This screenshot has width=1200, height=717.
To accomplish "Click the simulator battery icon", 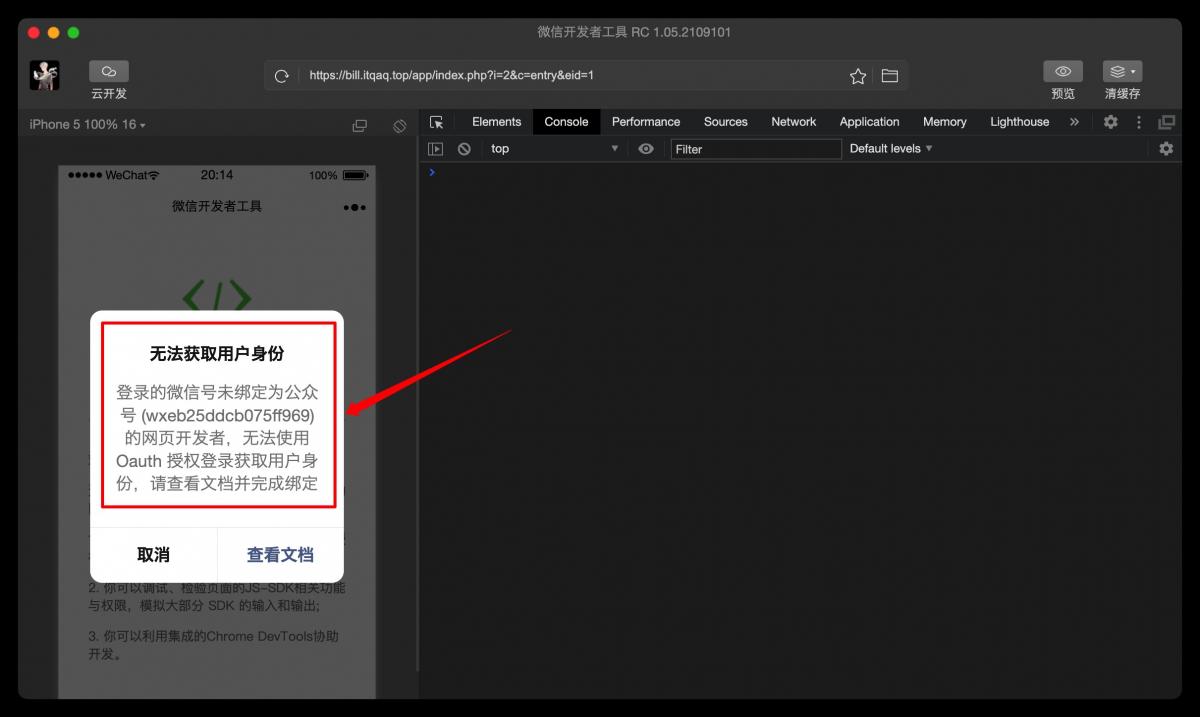I will [355, 175].
